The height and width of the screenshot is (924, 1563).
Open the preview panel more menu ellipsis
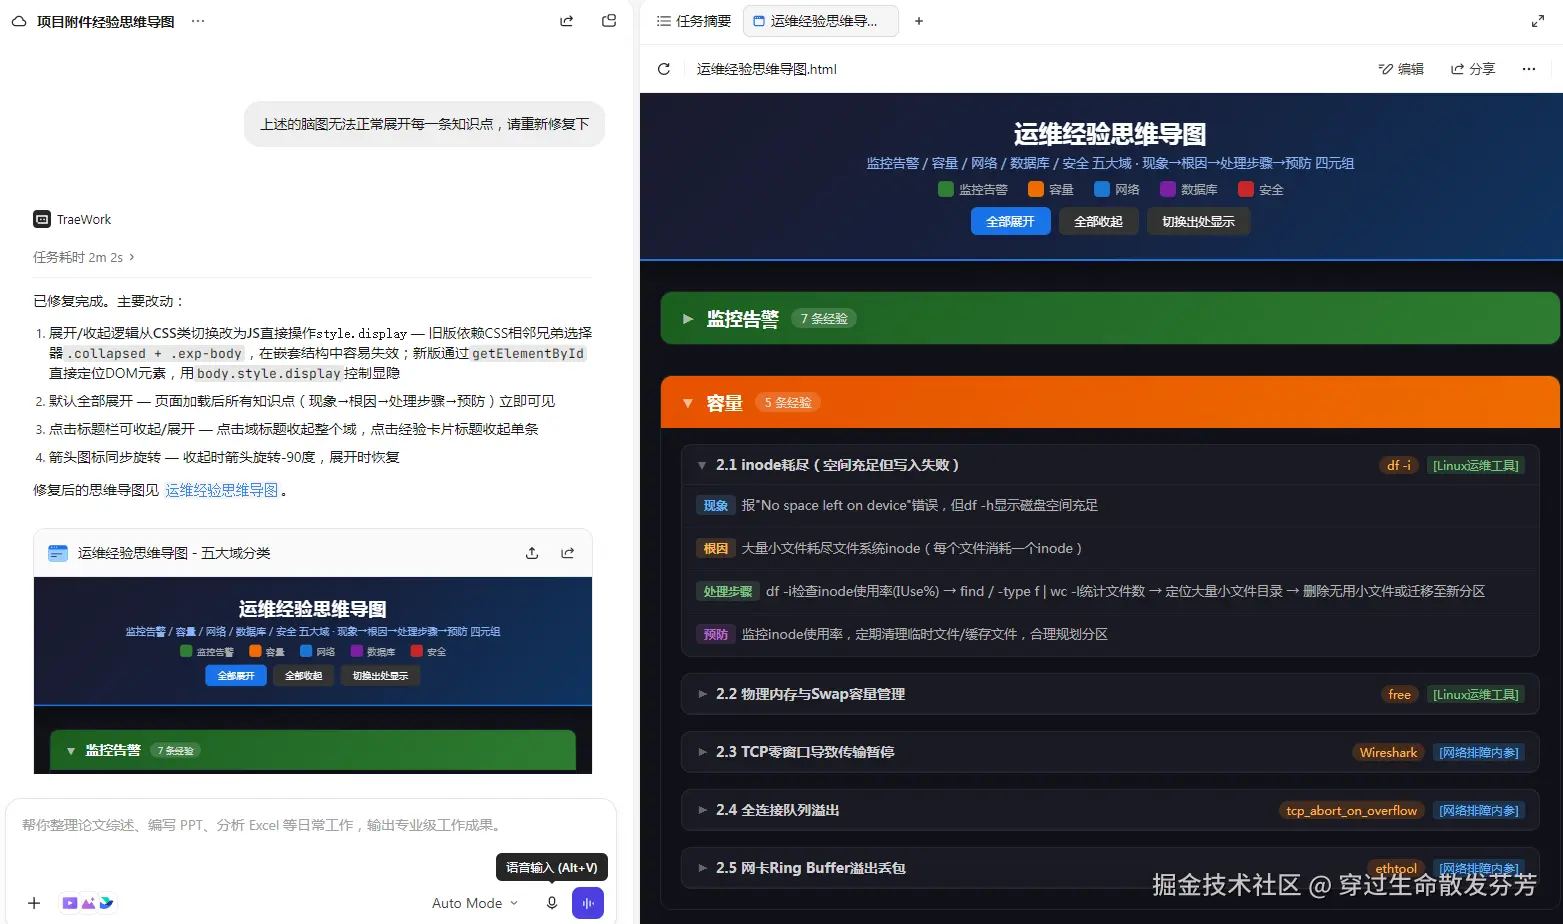1529,69
